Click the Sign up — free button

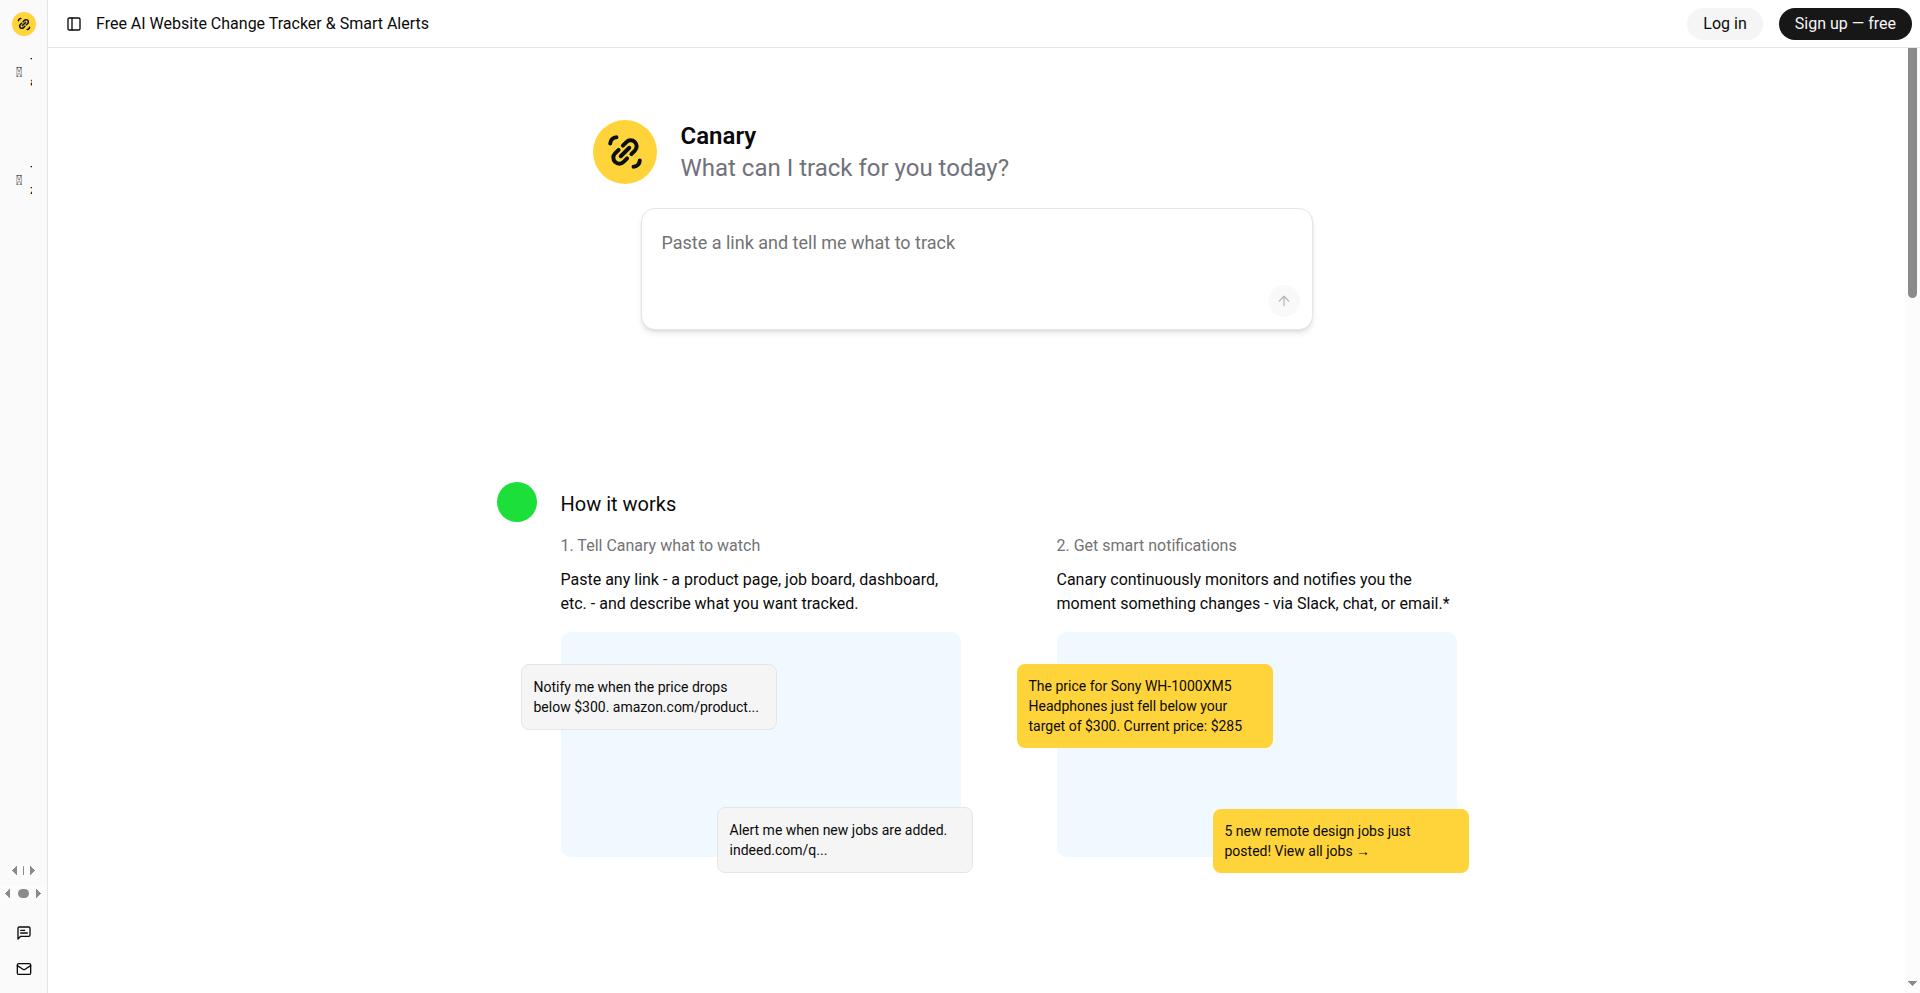pyautogui.click(x=1844, y=24)
